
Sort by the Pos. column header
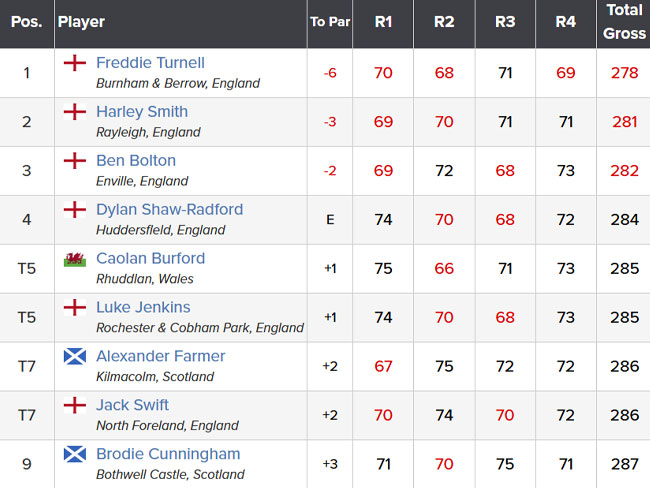pos(26,22)
